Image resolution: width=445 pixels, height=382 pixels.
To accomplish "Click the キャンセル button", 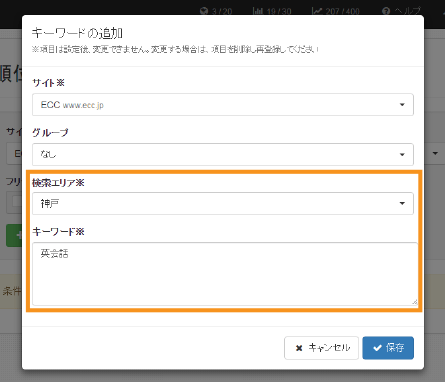I will point(321,348).
